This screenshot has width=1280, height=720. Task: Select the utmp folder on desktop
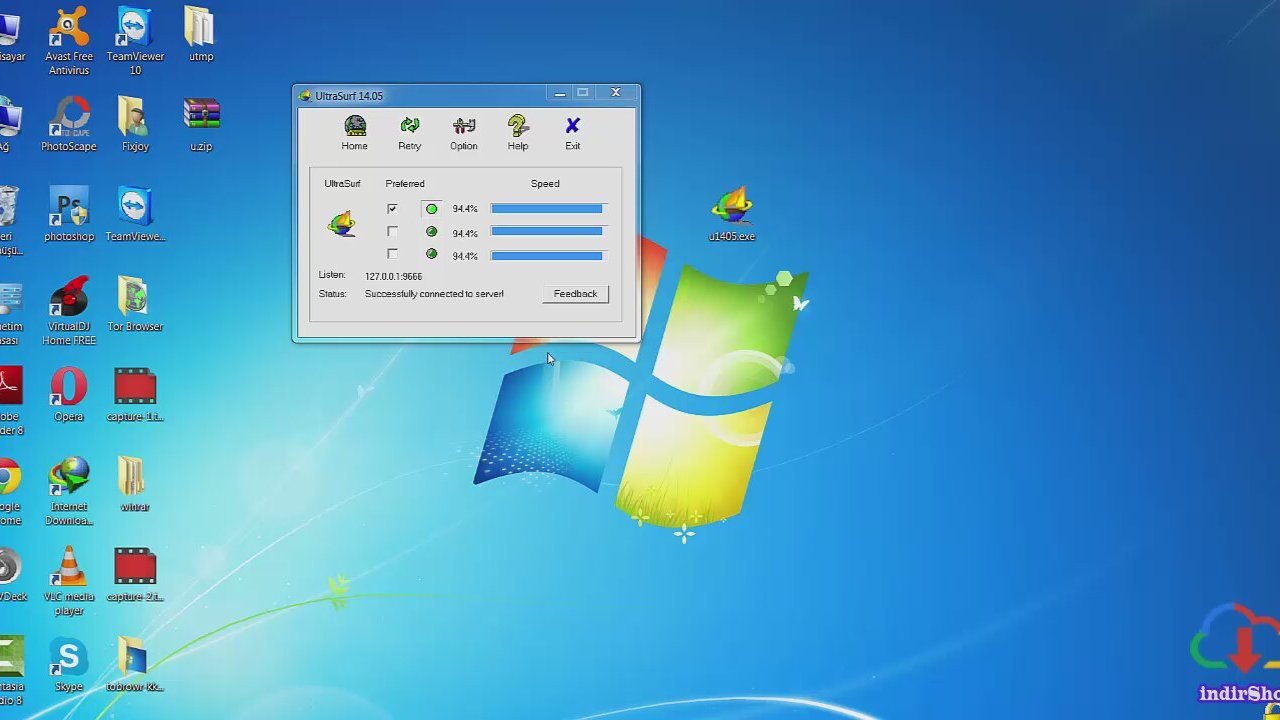click(200, 34)
